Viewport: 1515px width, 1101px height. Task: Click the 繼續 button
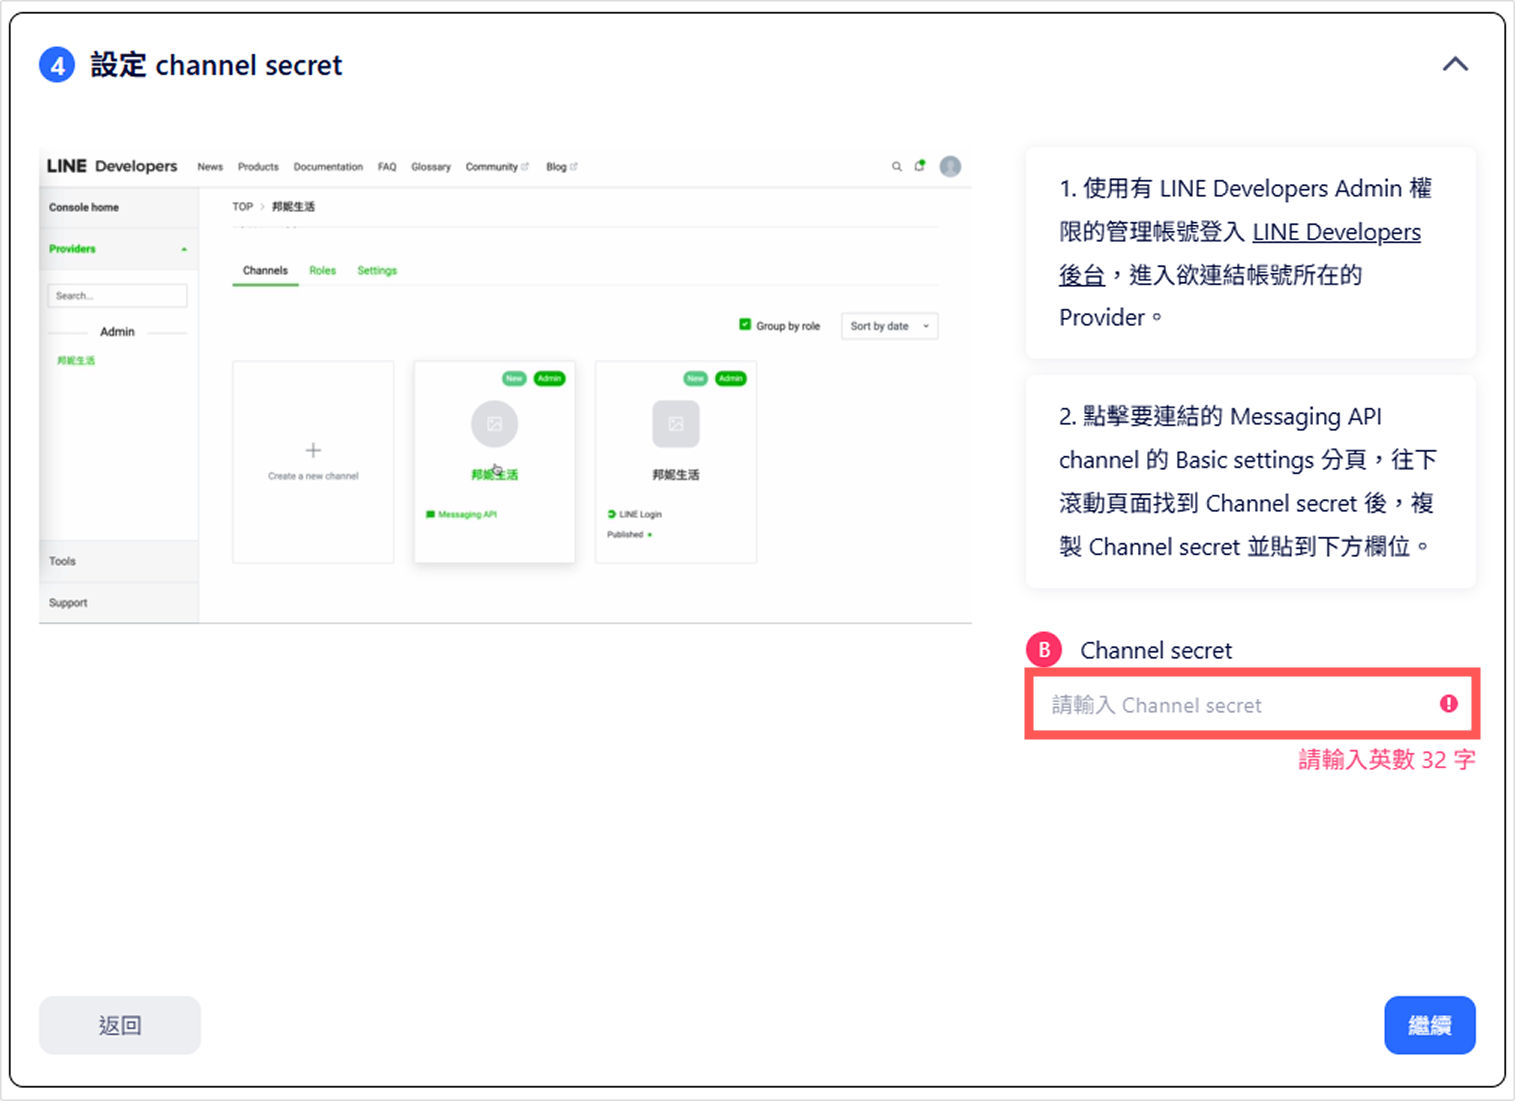point(1429,1025)
